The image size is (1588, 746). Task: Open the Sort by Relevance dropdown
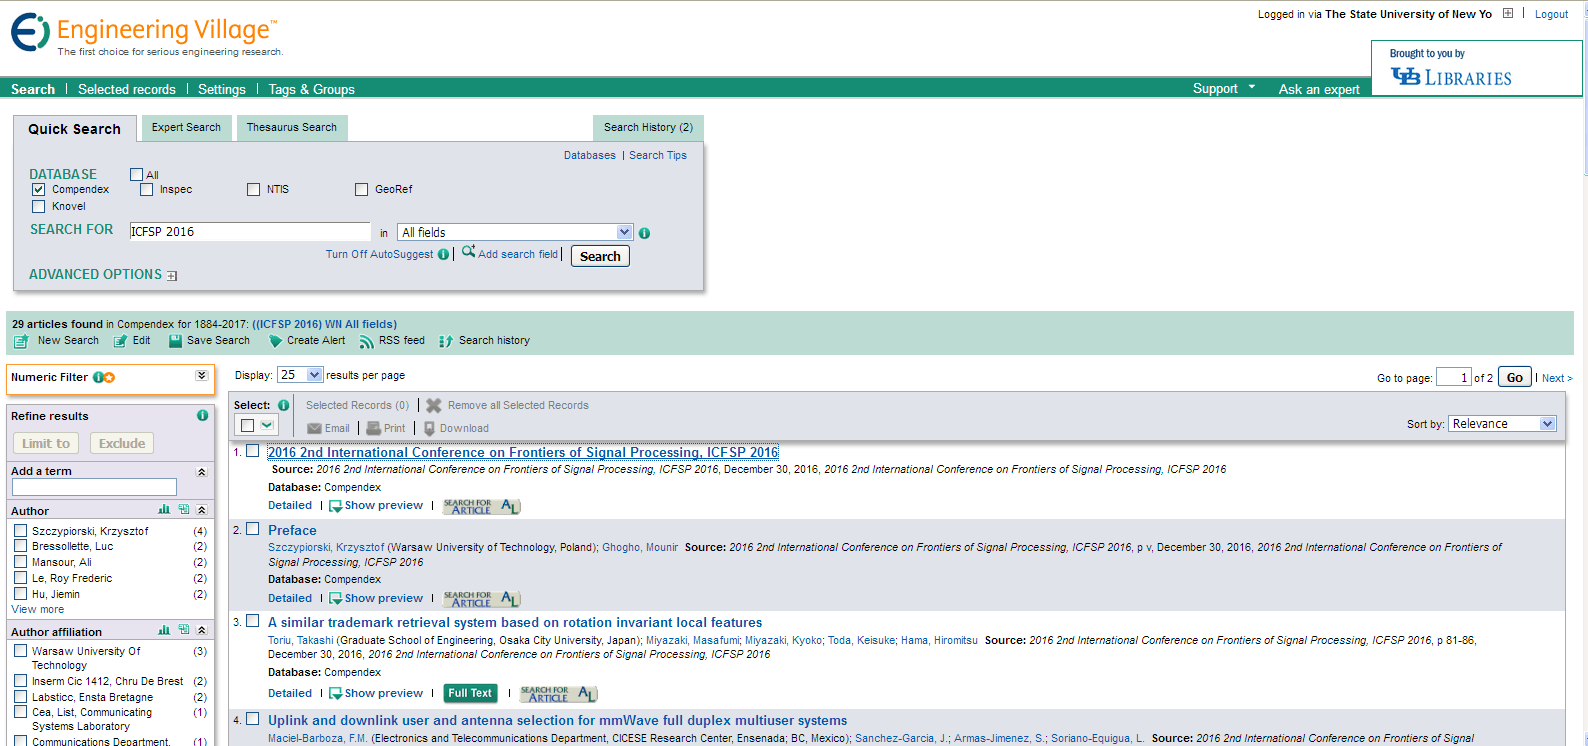tap(1547, 424)
